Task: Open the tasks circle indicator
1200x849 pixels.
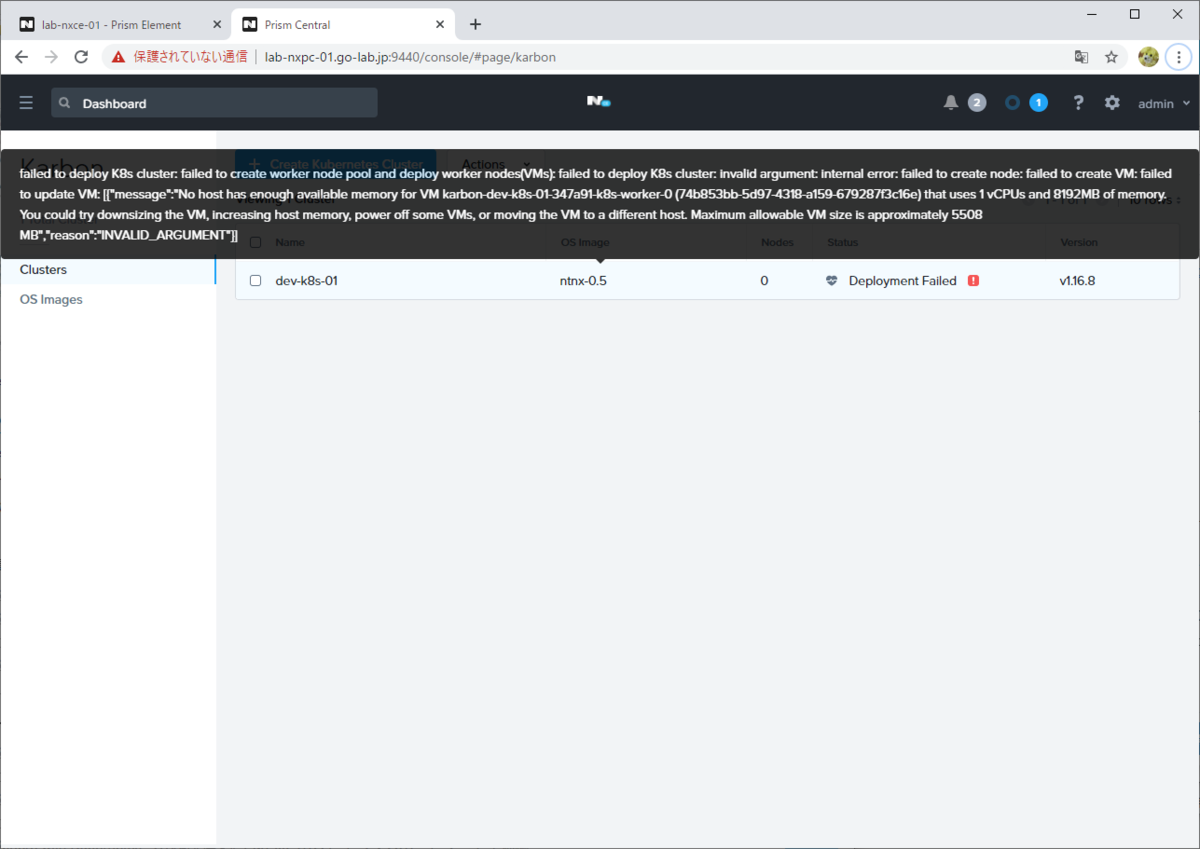Action: point(1012,103)
